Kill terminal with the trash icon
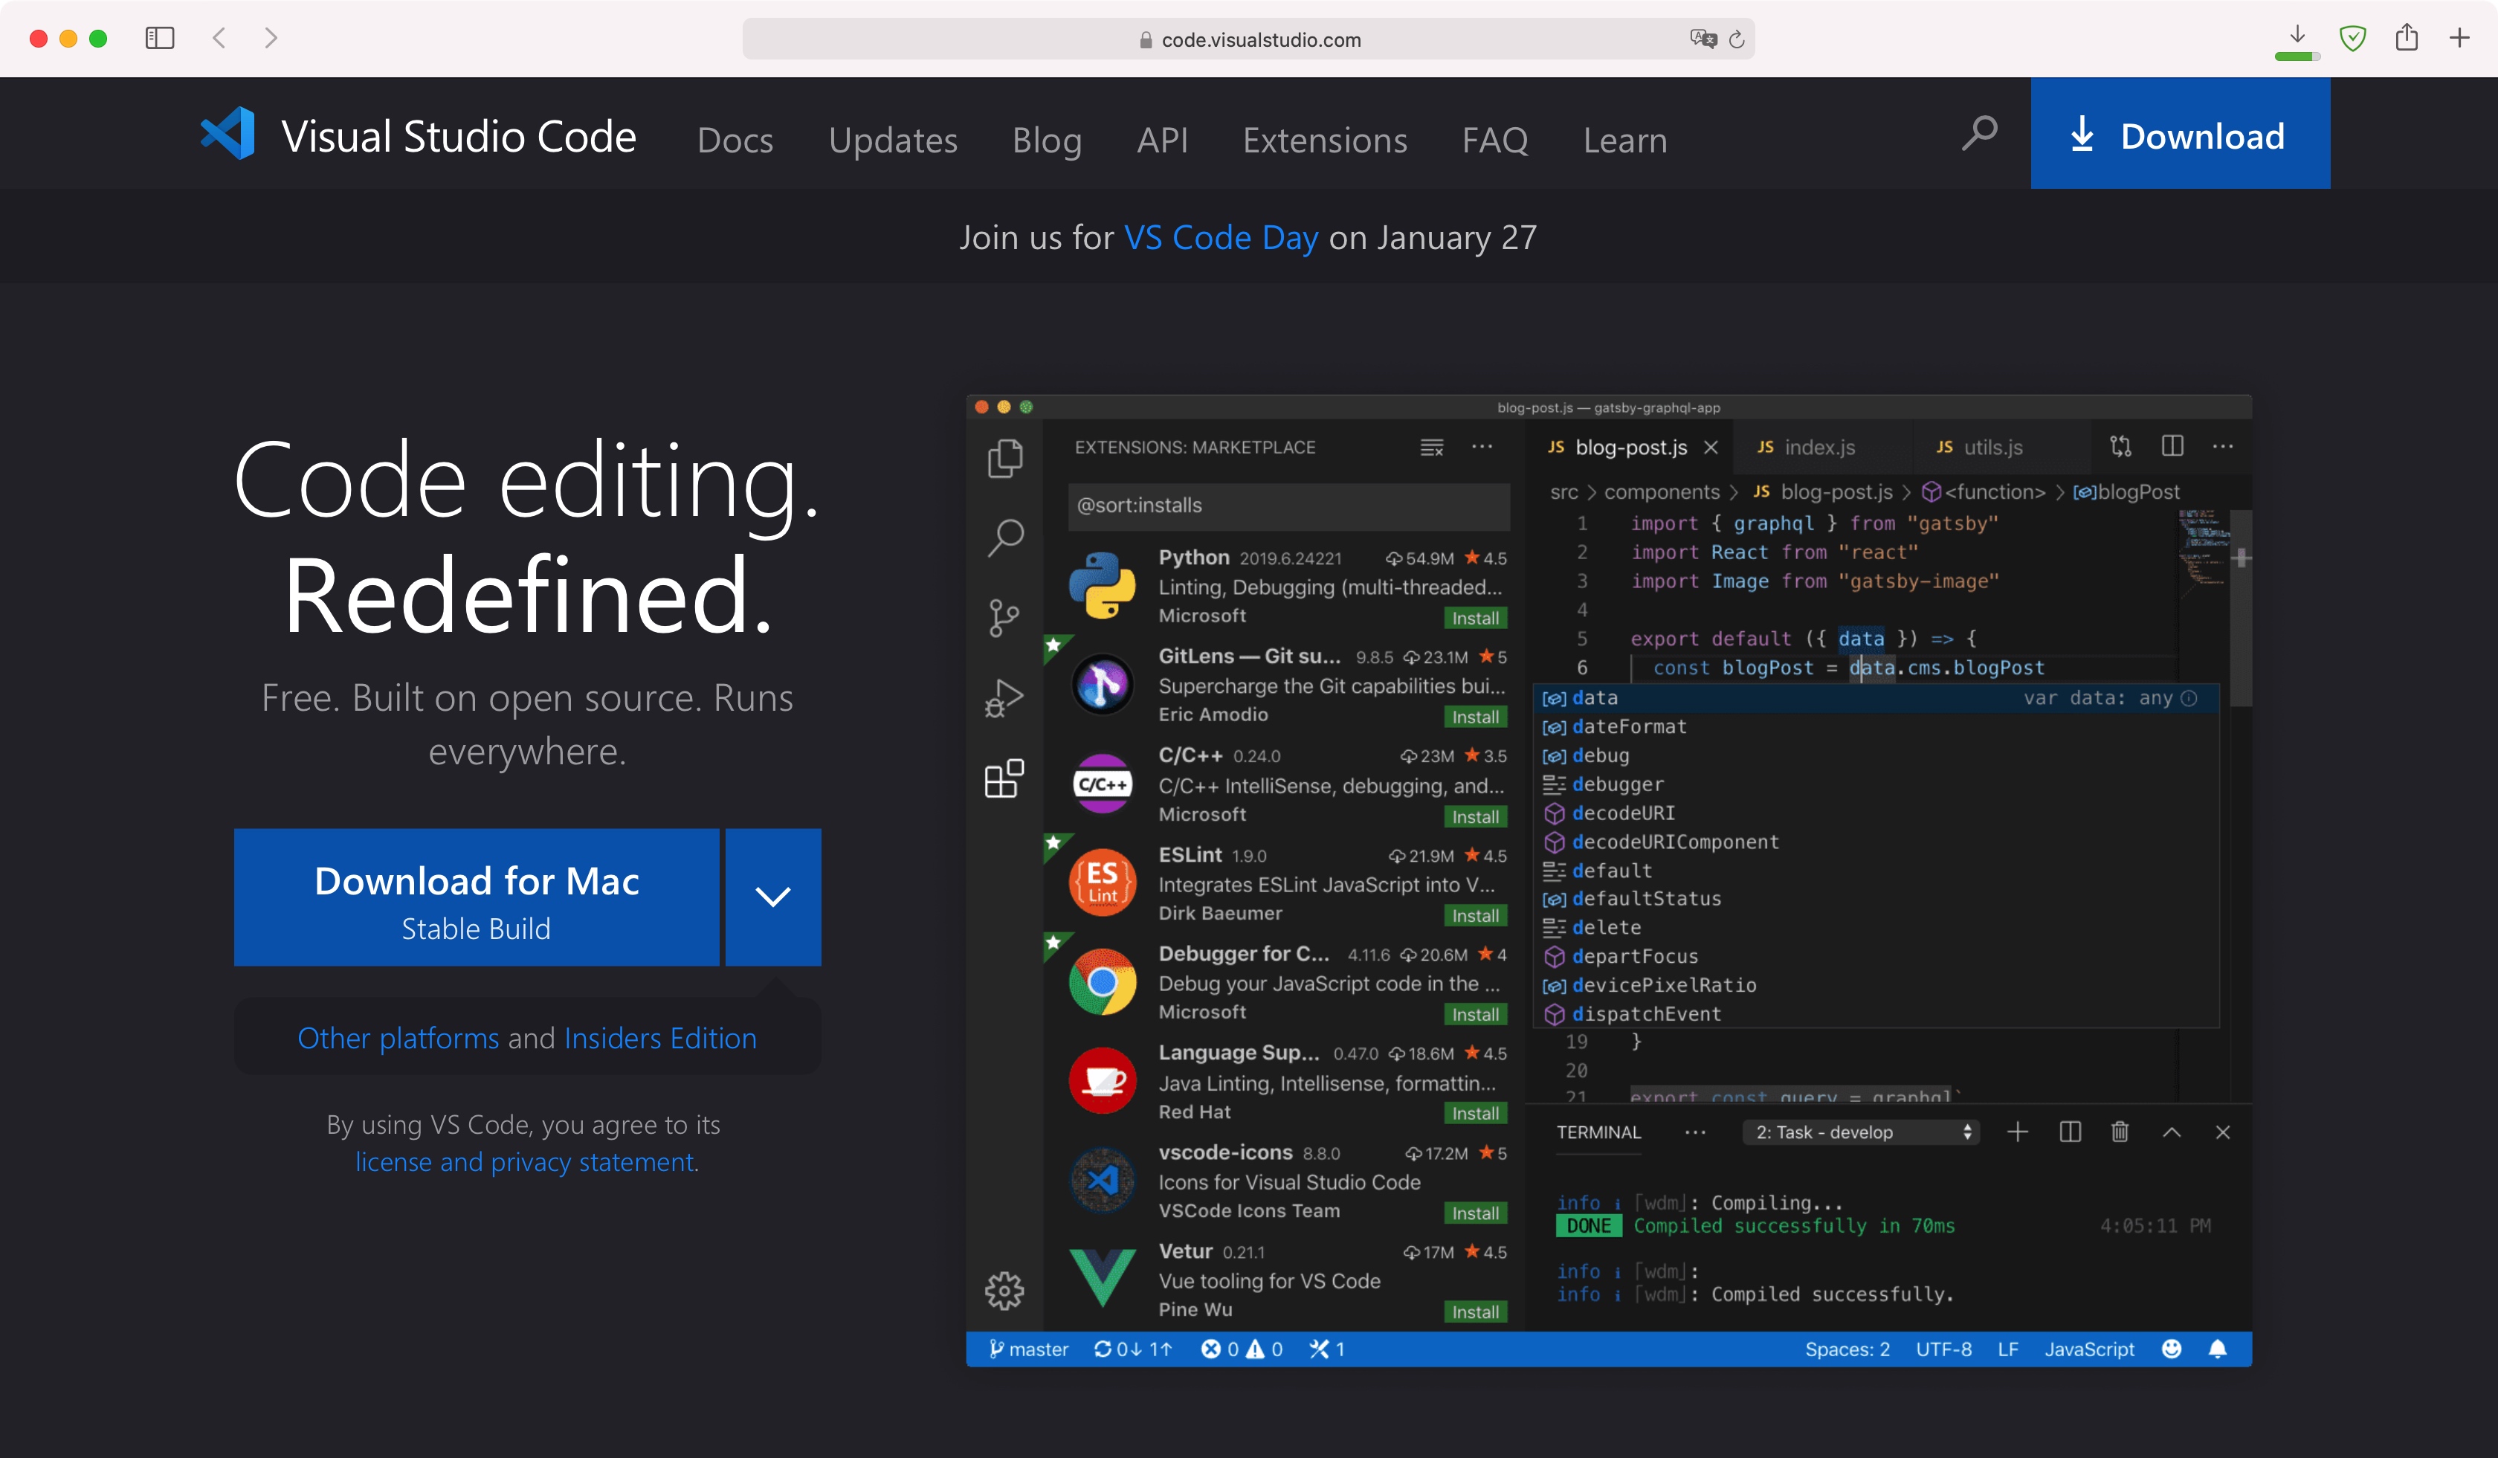Screen dimensions: 2498x1484 click(2119, 1132)
